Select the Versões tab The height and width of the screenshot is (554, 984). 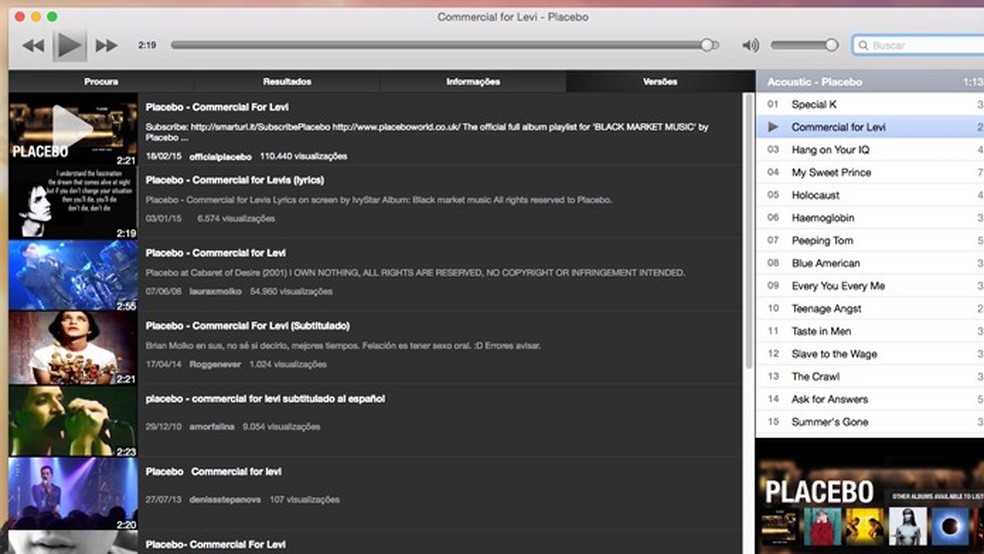tap(660, 82)
